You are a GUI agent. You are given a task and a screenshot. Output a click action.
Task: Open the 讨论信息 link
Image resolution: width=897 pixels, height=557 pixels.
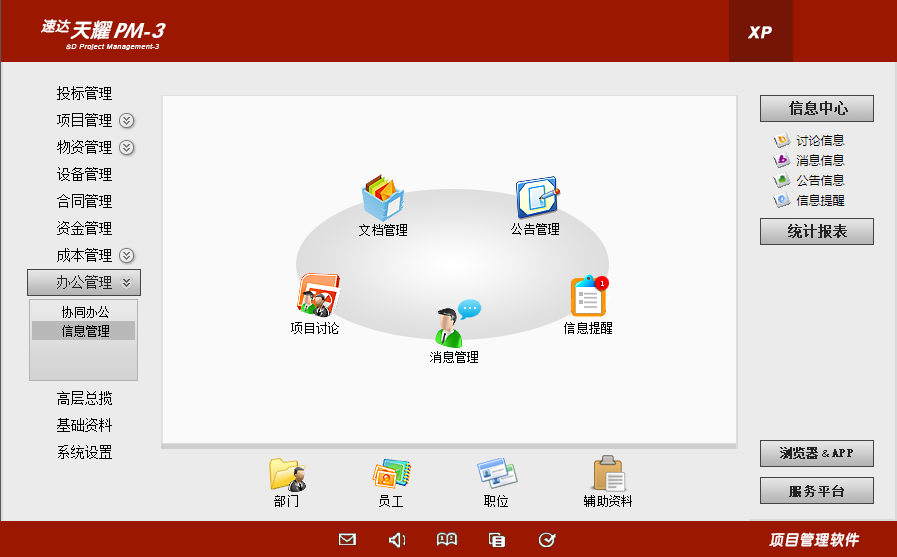(x=819, y=141)
